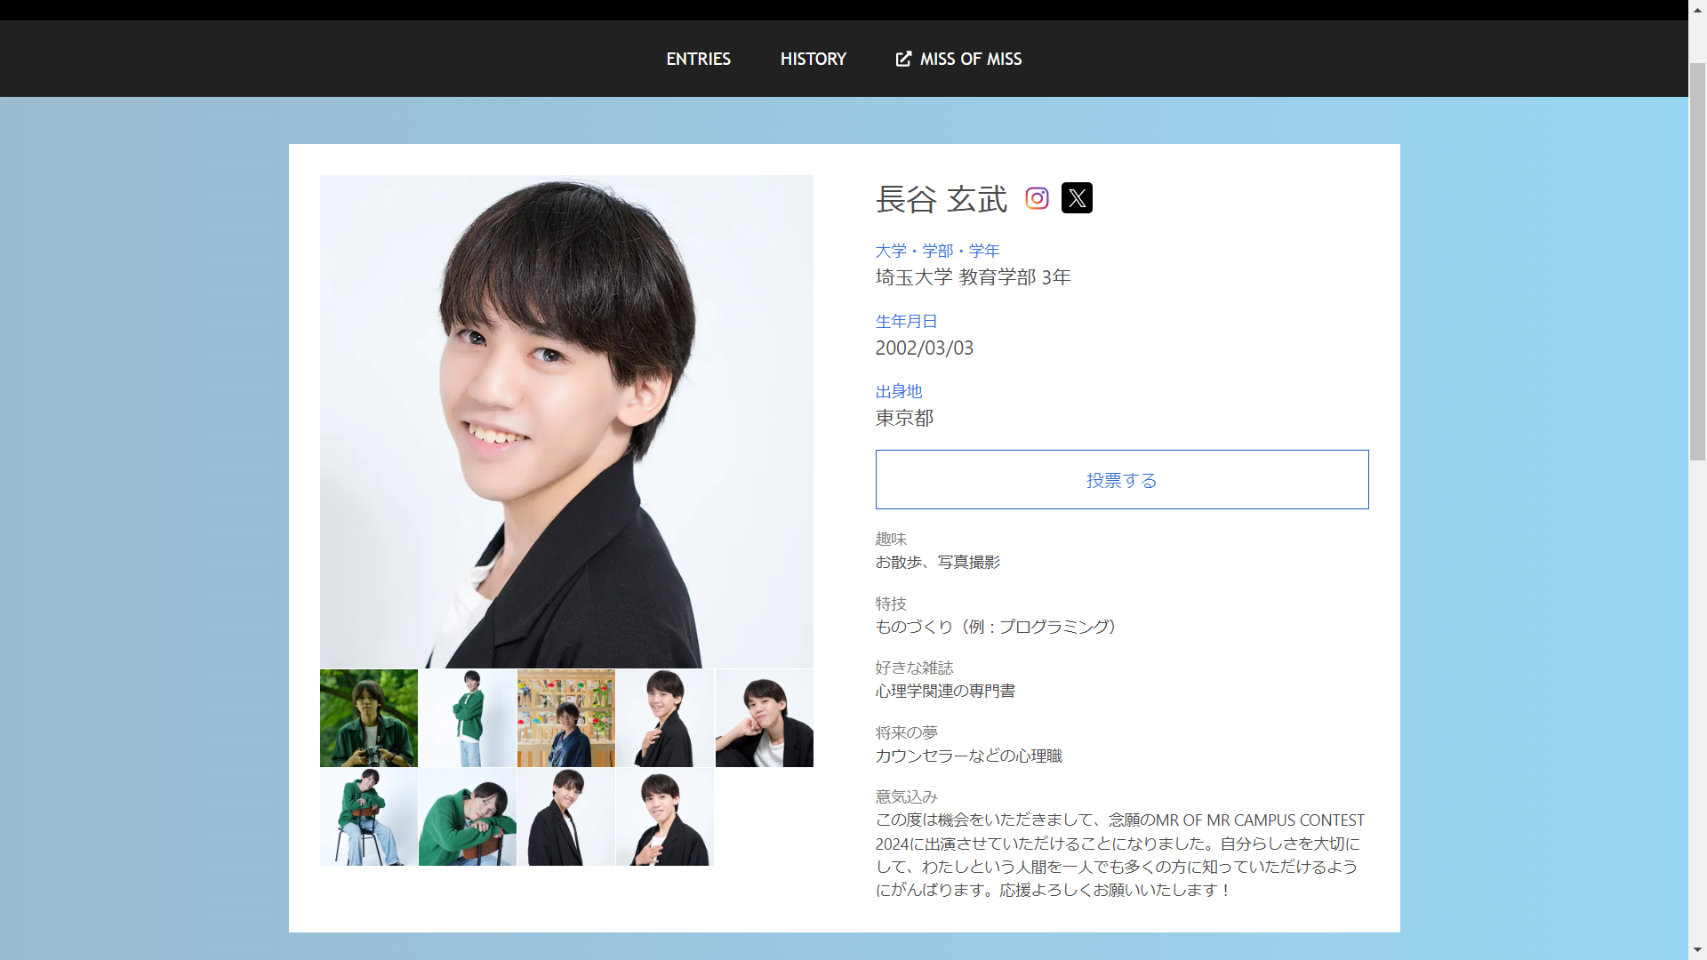Choose thumbnail with chin resting on hand
The height and width of the screenshot is (960, 1707).
pyautogui.click(x=764, y=718)
